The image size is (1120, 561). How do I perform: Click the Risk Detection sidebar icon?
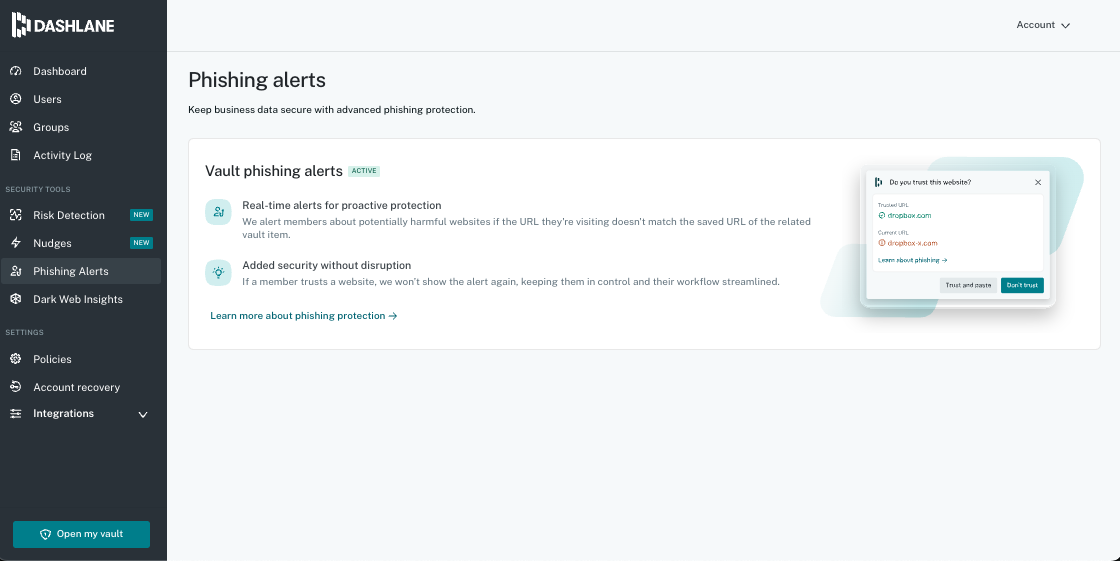16,215
